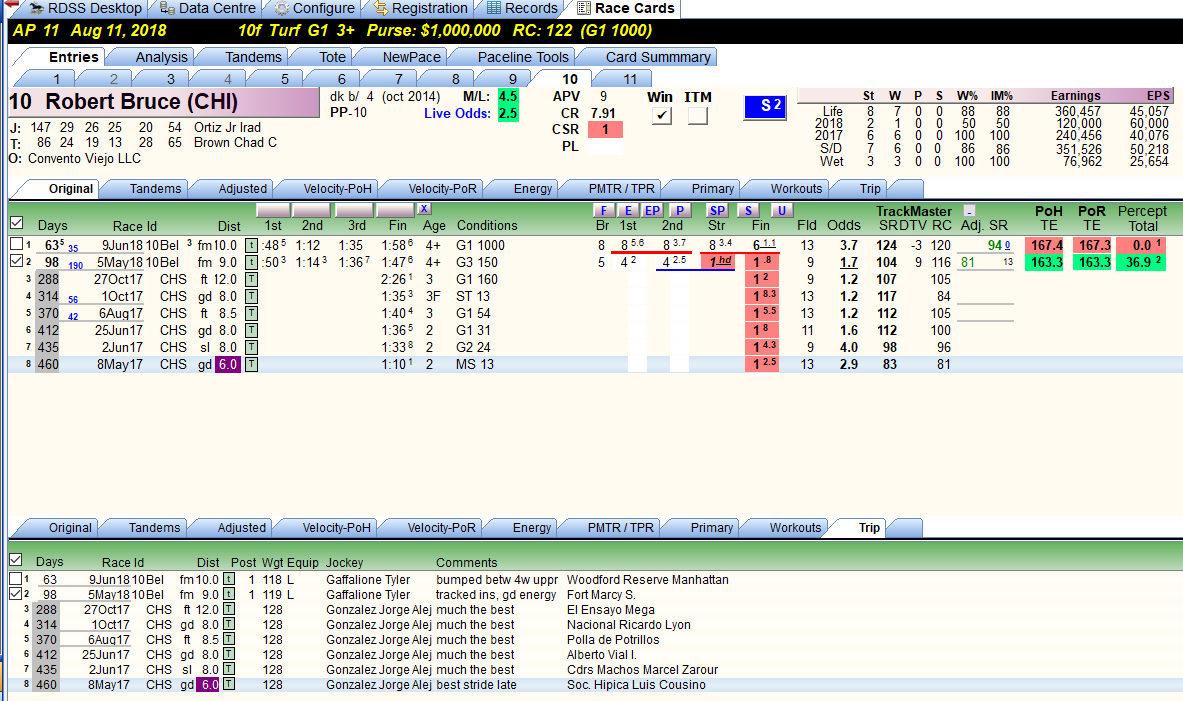Click the red CSR value box
Viewport: 1183px width, 701px height.
[x=605, y=130]
